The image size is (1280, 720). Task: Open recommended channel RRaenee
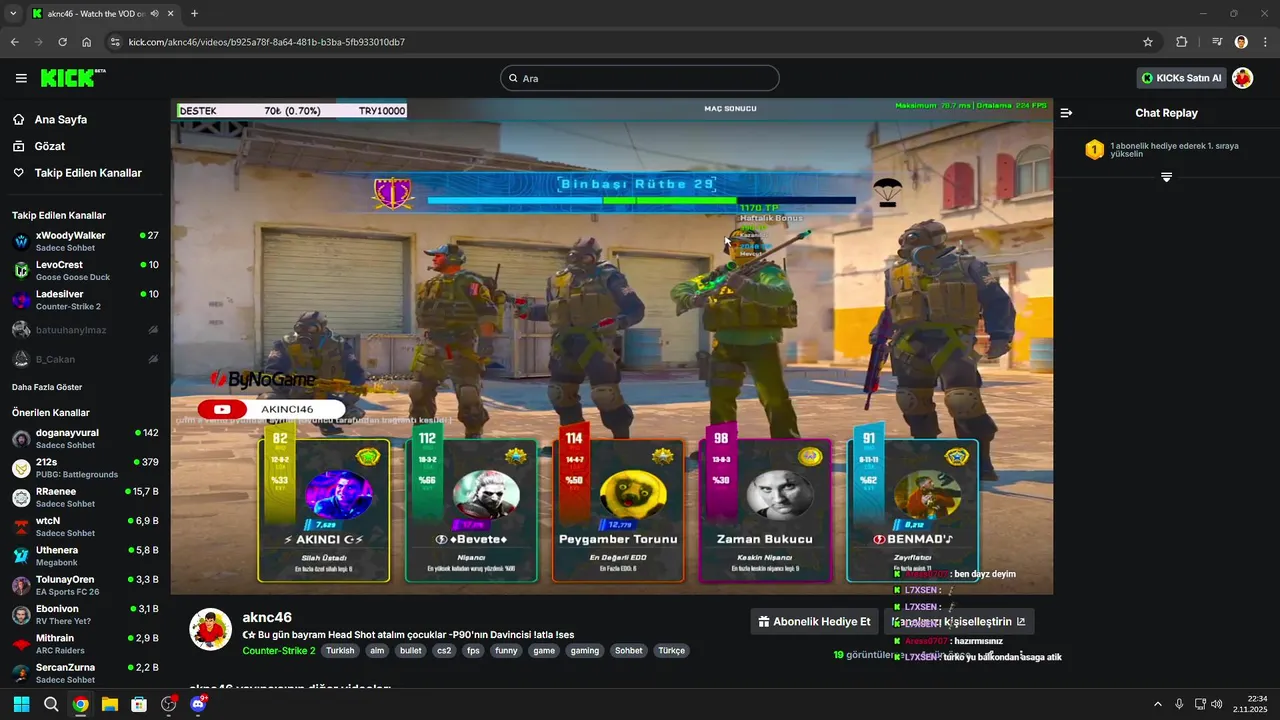pos(85,497)
